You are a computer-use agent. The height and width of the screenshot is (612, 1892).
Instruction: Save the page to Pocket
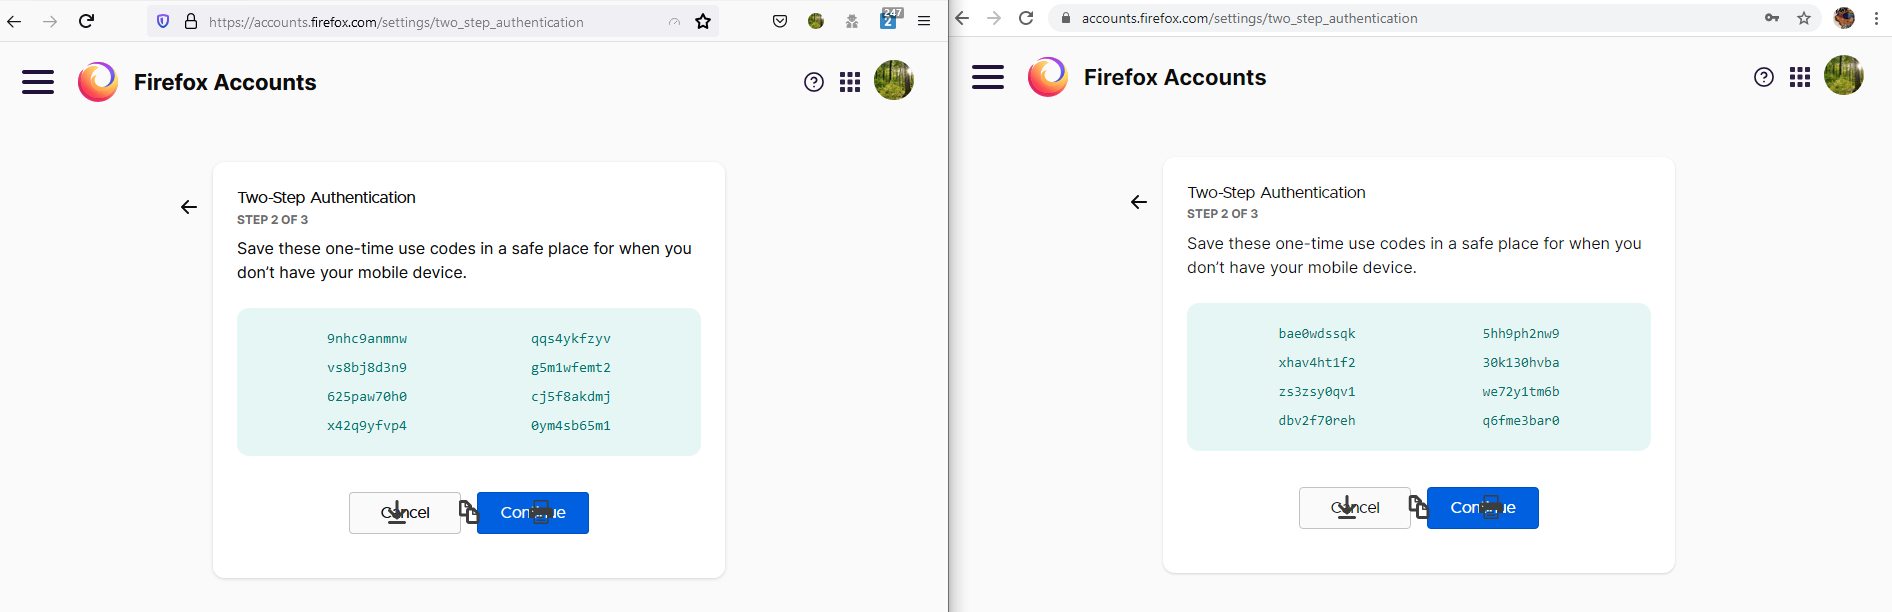(x=779, y=21)
